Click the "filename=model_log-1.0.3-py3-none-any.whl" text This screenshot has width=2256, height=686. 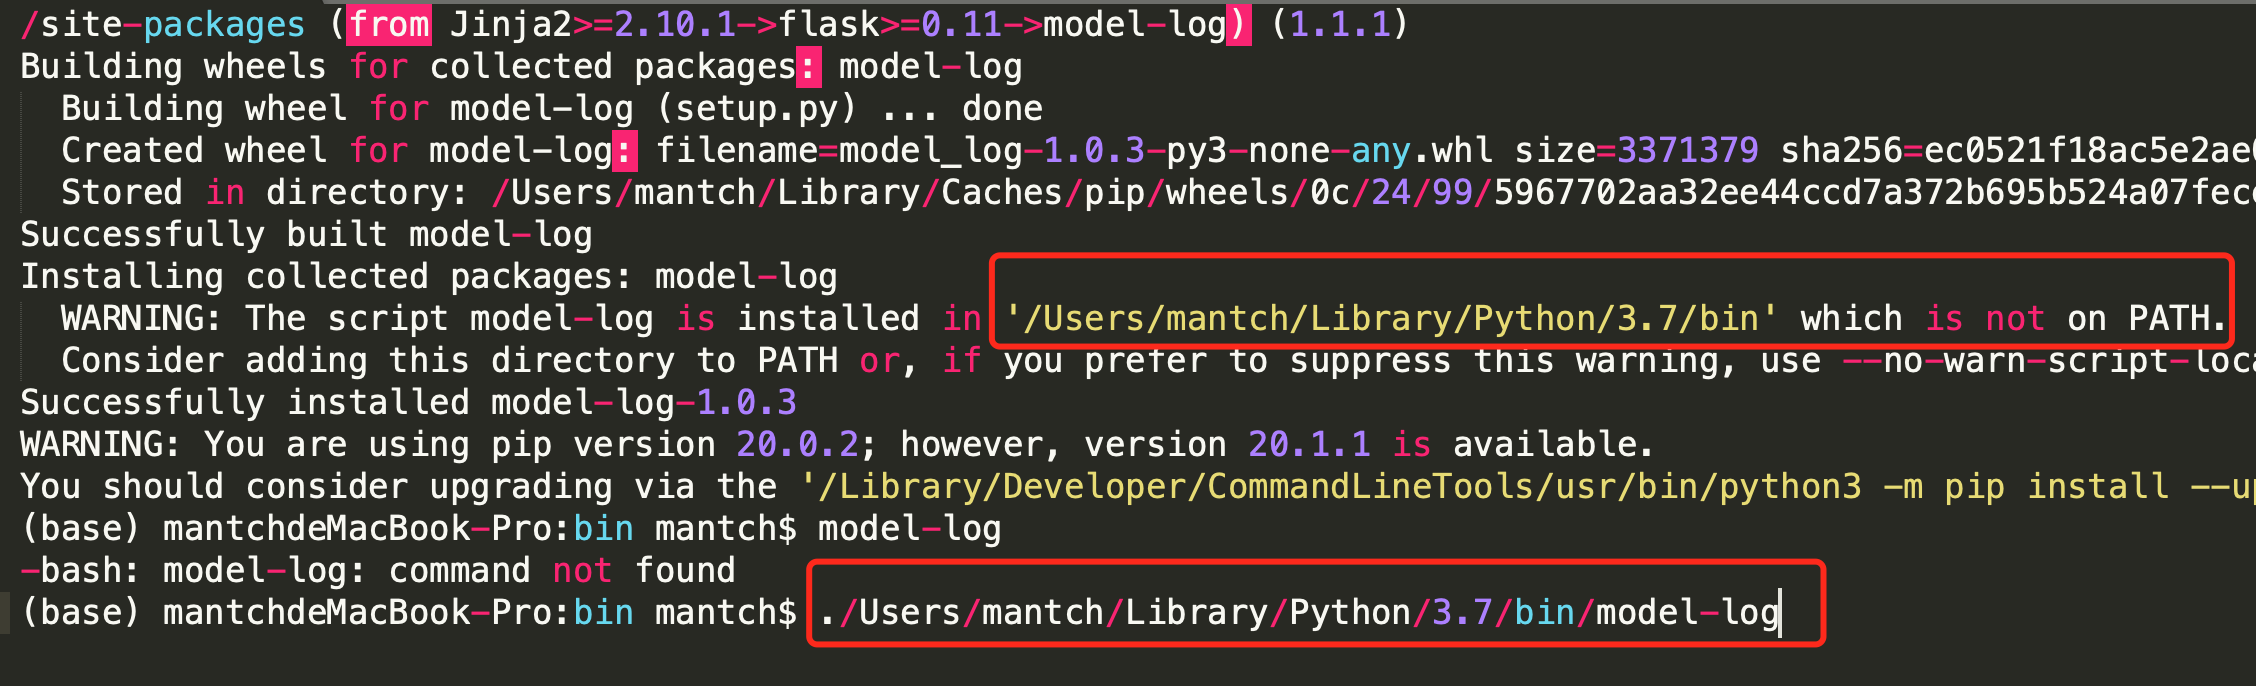coord(1074,151)
